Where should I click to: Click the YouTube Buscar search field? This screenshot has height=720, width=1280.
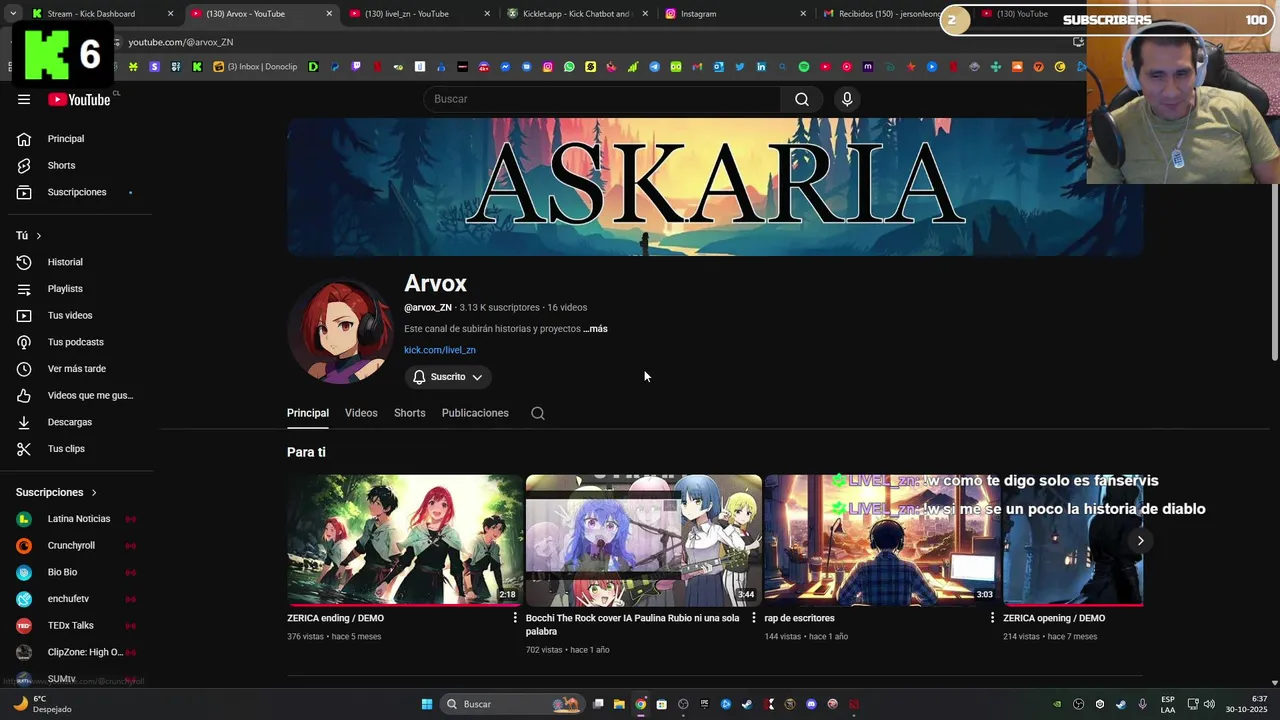[x=602, y=99]
